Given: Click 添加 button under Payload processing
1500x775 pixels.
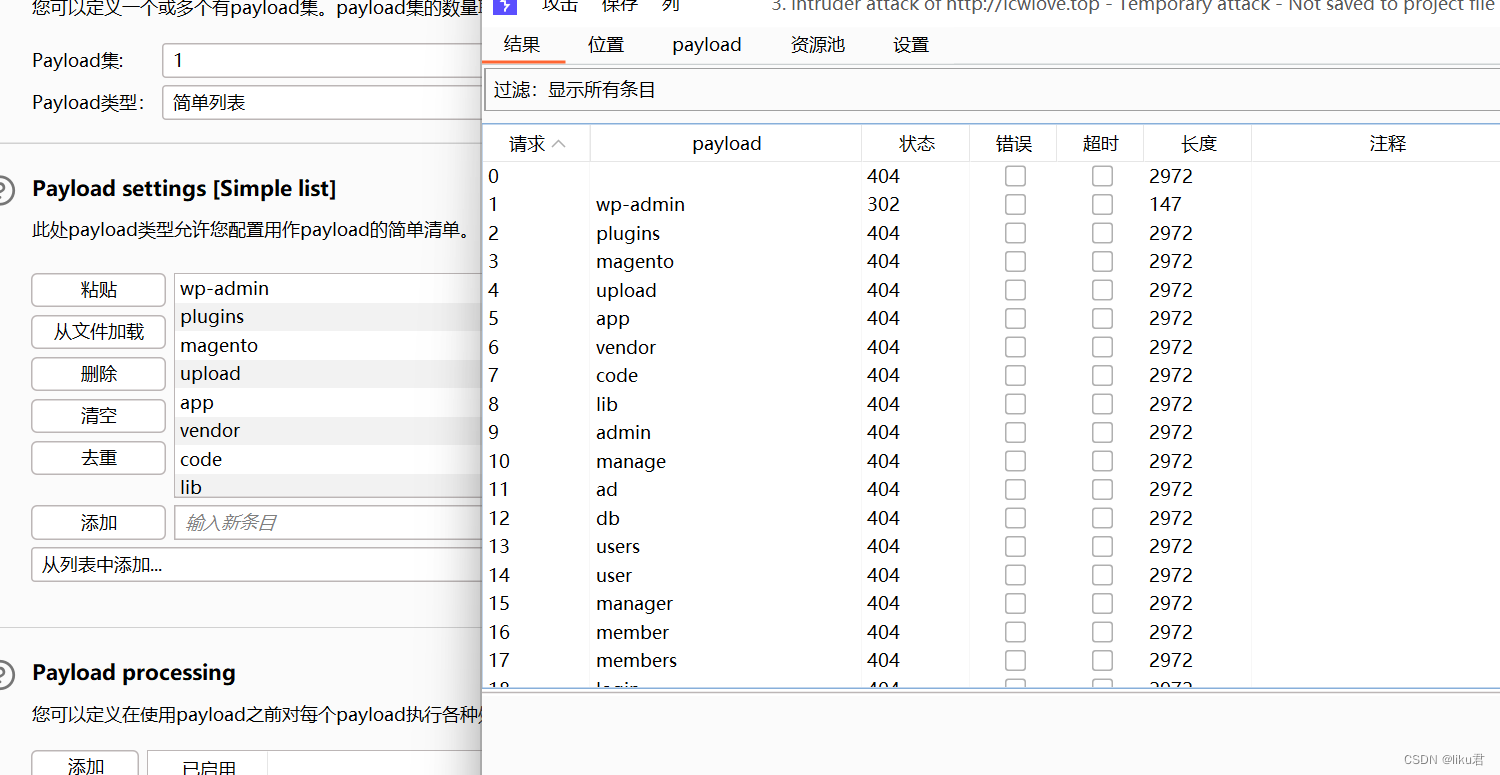Looking at the screenshot, I should tap(85, 764).
